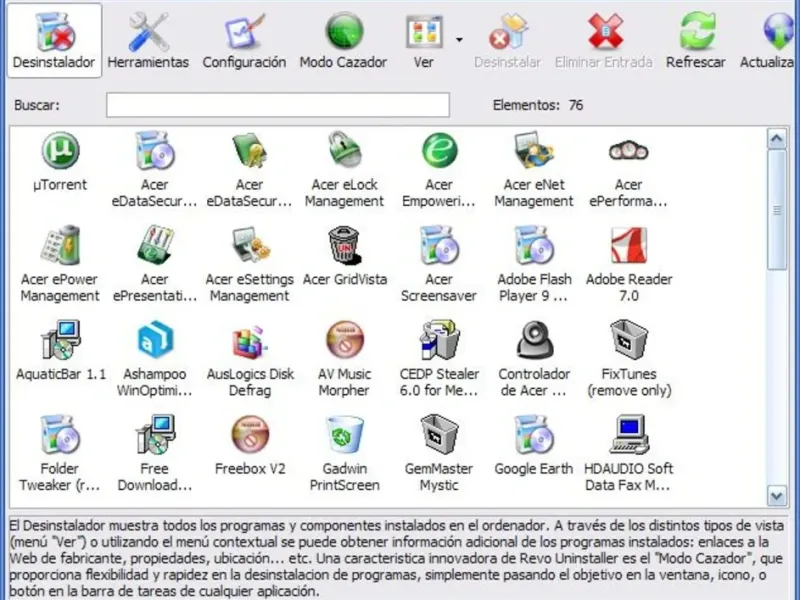The height and width of the screenshot is (600, 800).
Task: Select the µTorrent program icon
Action: (60, 150)
